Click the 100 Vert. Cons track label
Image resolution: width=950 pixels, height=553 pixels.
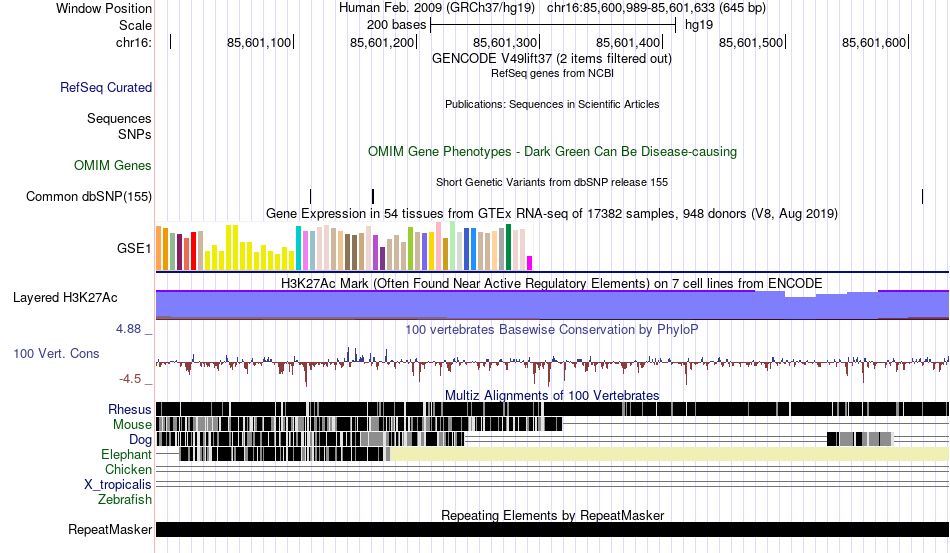tap(56, 353)
